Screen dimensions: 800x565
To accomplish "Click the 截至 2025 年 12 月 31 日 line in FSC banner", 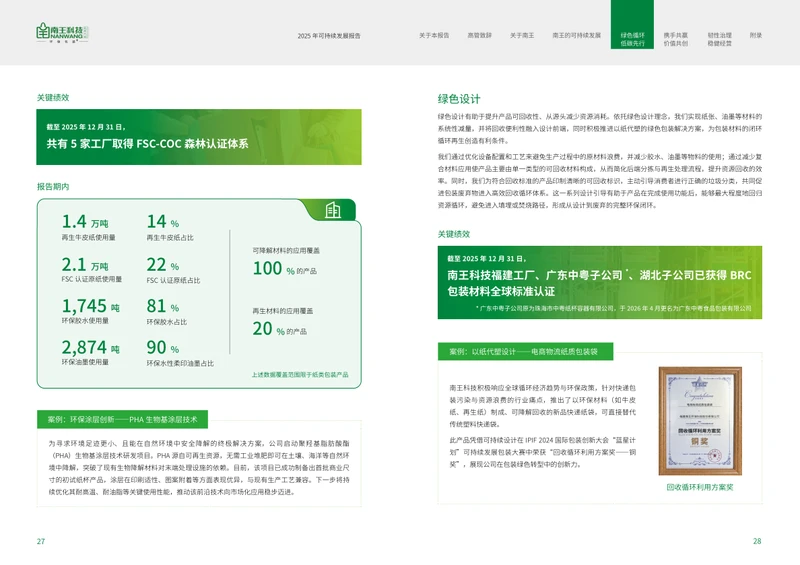I will pyautogui.click(x=86, y=127).
